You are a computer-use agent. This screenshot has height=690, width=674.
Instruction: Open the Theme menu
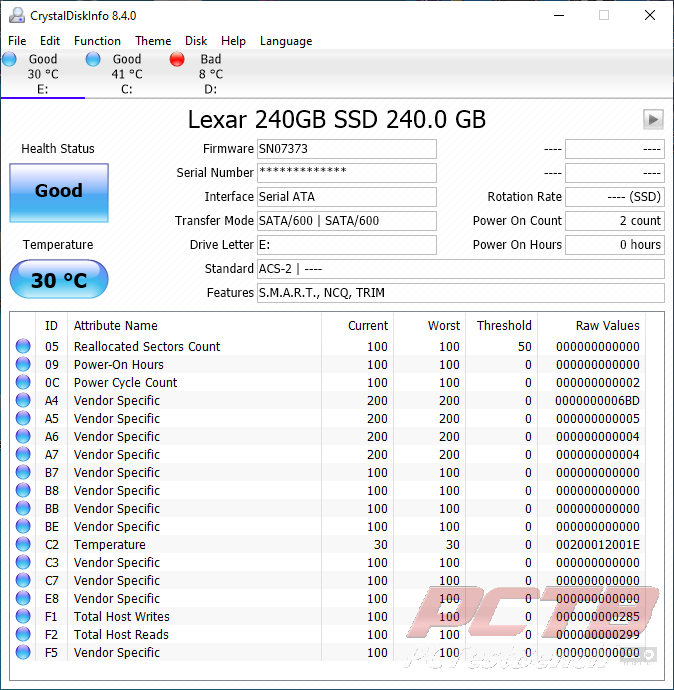point(153,41)
